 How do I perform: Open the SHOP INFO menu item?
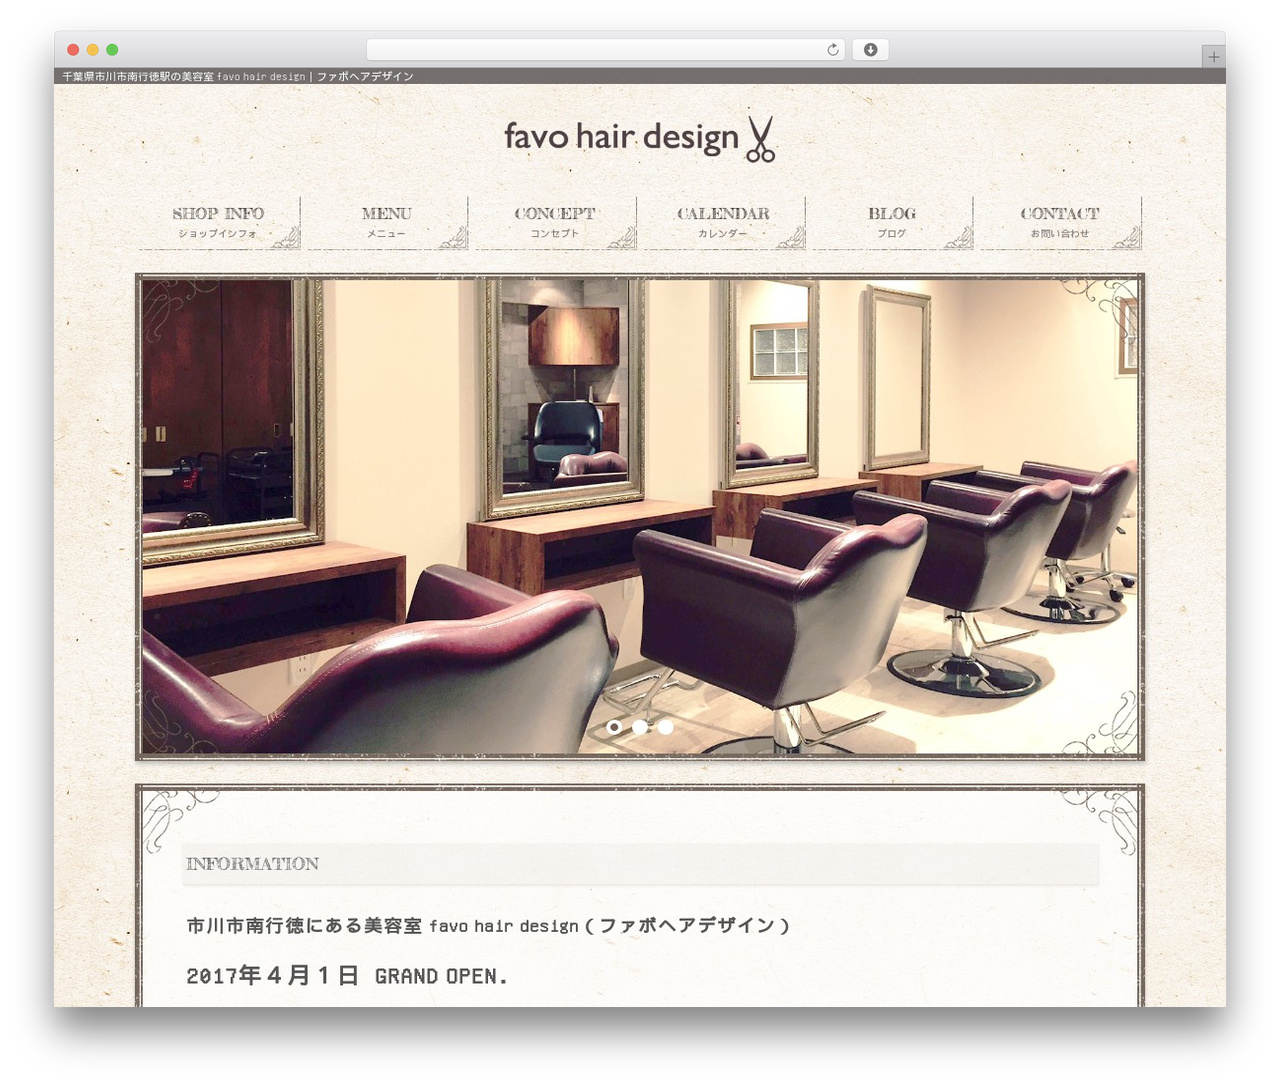click(218, 222)
